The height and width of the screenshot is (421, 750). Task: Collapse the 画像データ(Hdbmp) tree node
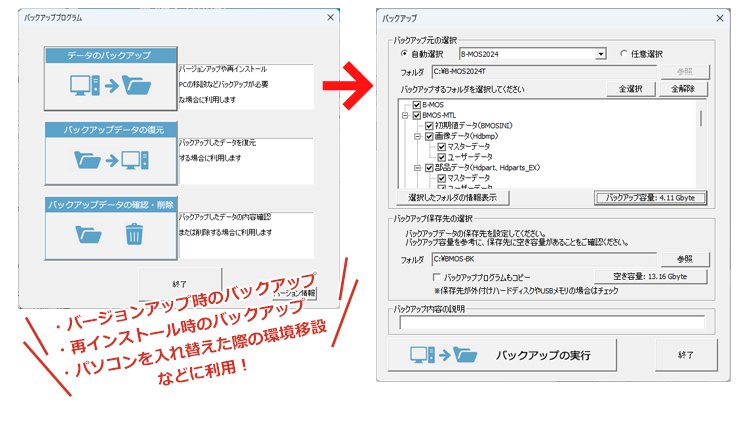click(417, 136)
